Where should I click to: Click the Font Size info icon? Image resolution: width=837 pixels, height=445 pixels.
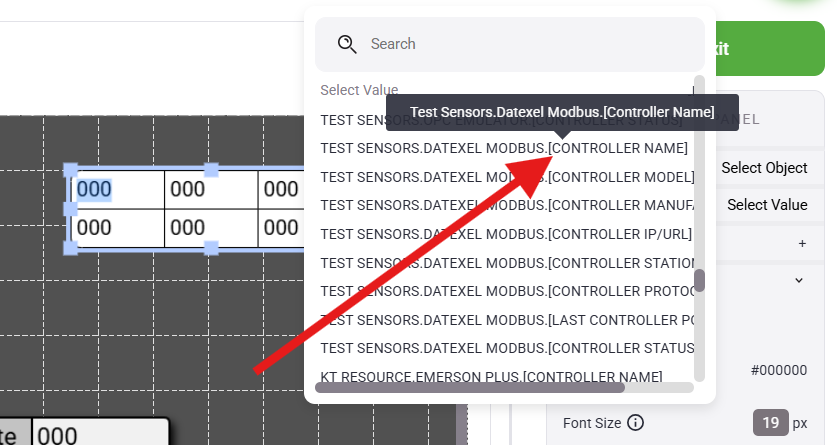click(x=635, y=422)
